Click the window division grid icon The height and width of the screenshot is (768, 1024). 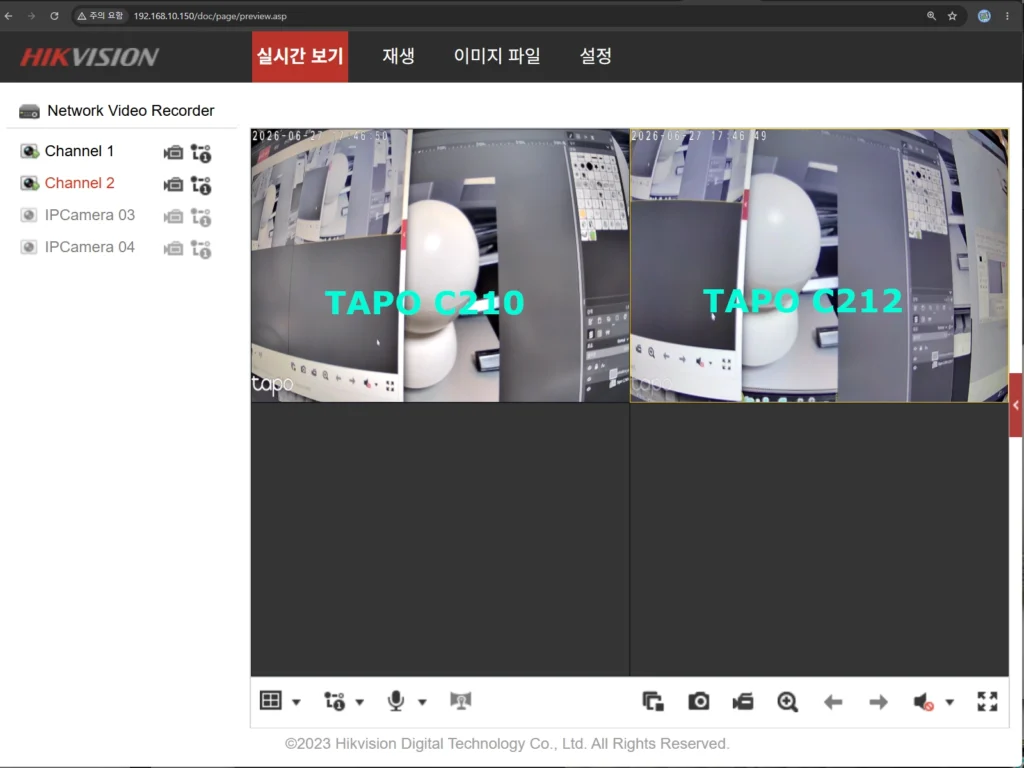click(270, 701)
